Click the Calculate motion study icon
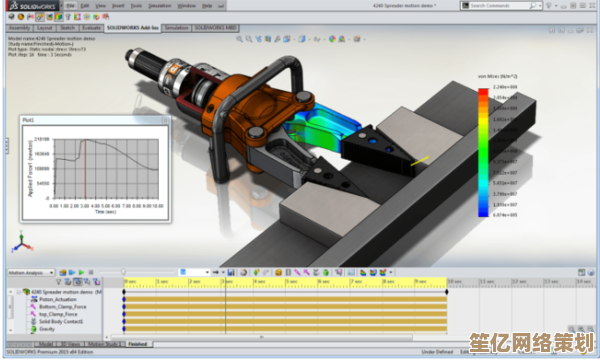 coord(63,273)
